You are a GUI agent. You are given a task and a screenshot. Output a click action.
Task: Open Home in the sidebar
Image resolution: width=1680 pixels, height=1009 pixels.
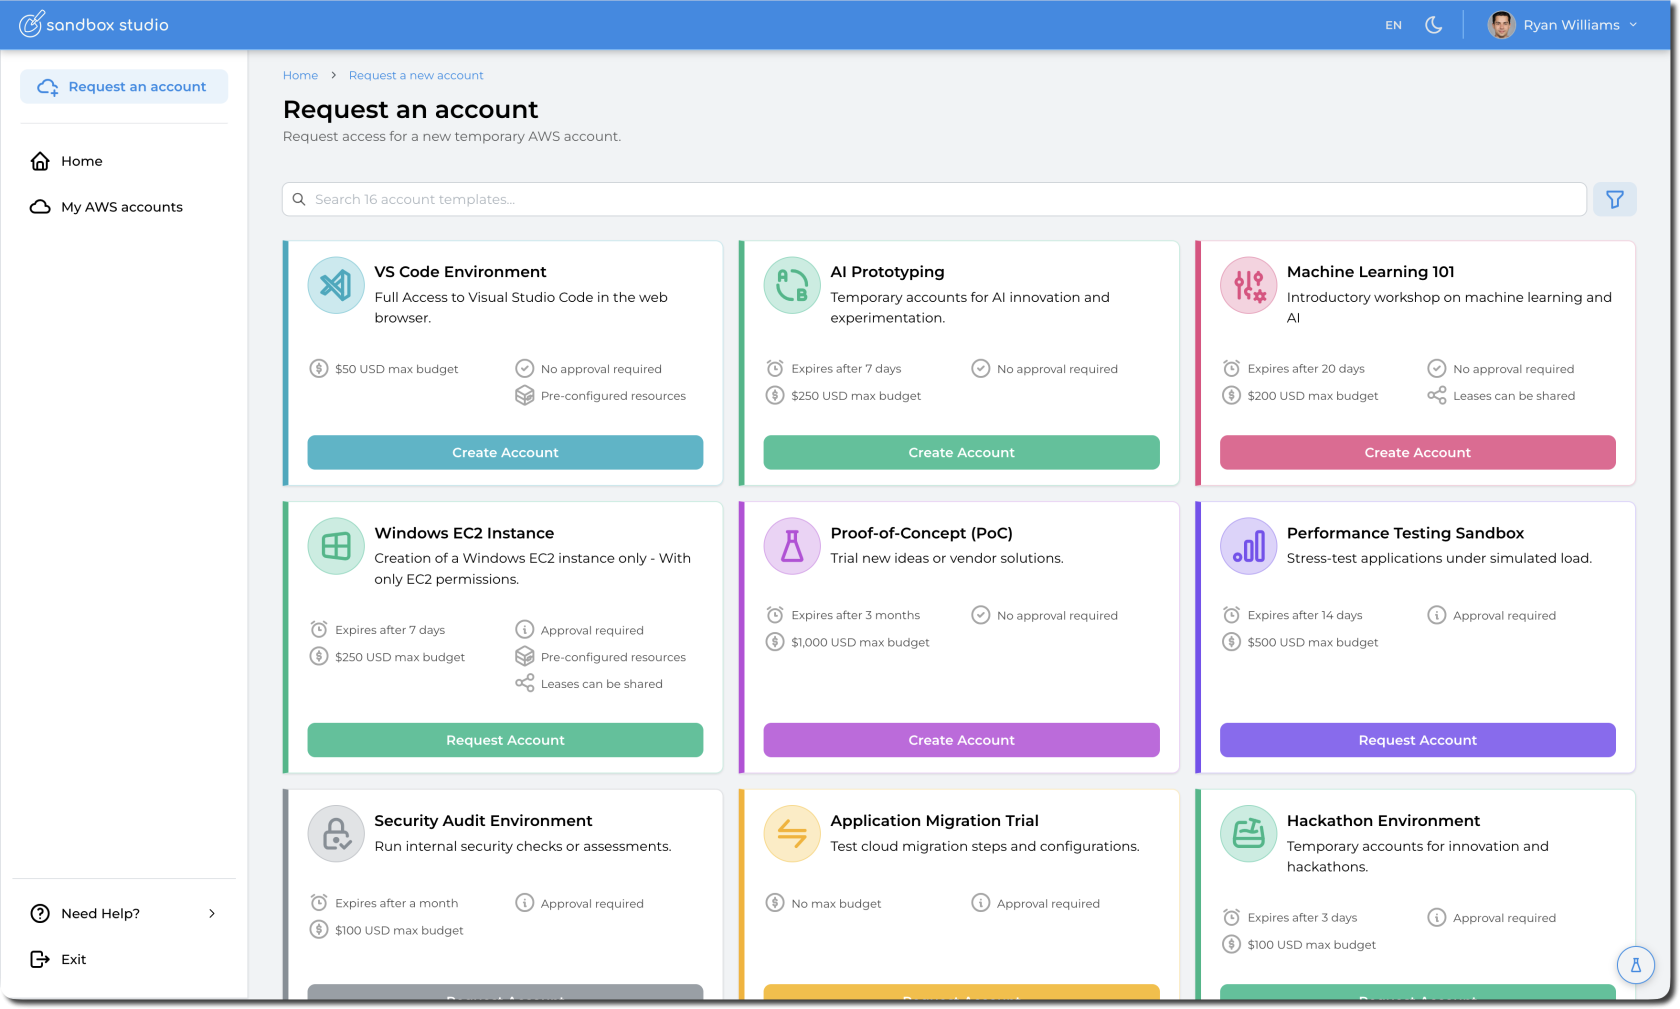tap(81, 161)
